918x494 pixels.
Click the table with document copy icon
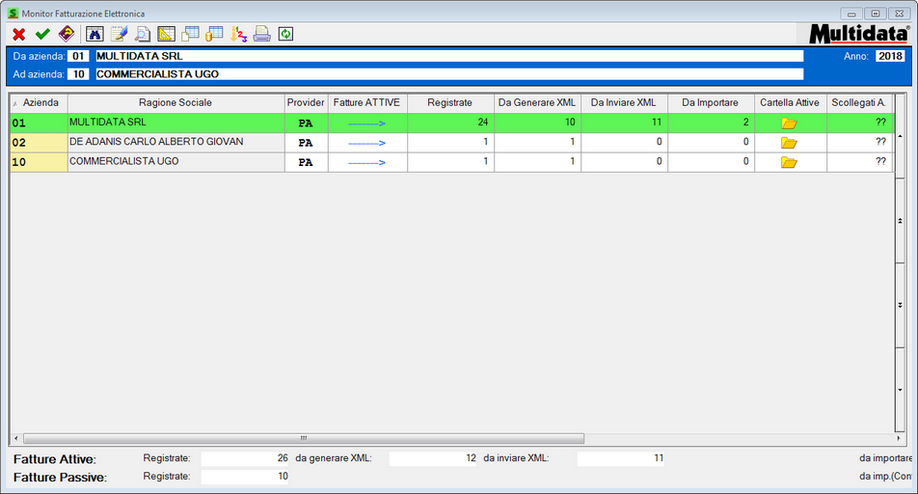coord(190,34)
